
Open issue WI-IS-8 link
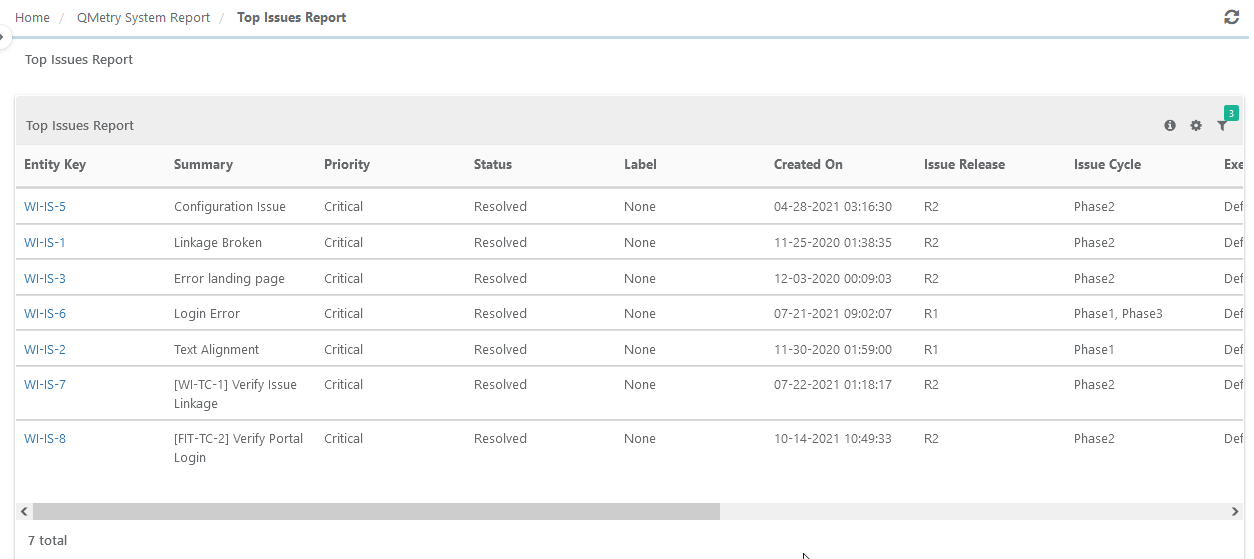pyautogui.click(x=45, y=439)
